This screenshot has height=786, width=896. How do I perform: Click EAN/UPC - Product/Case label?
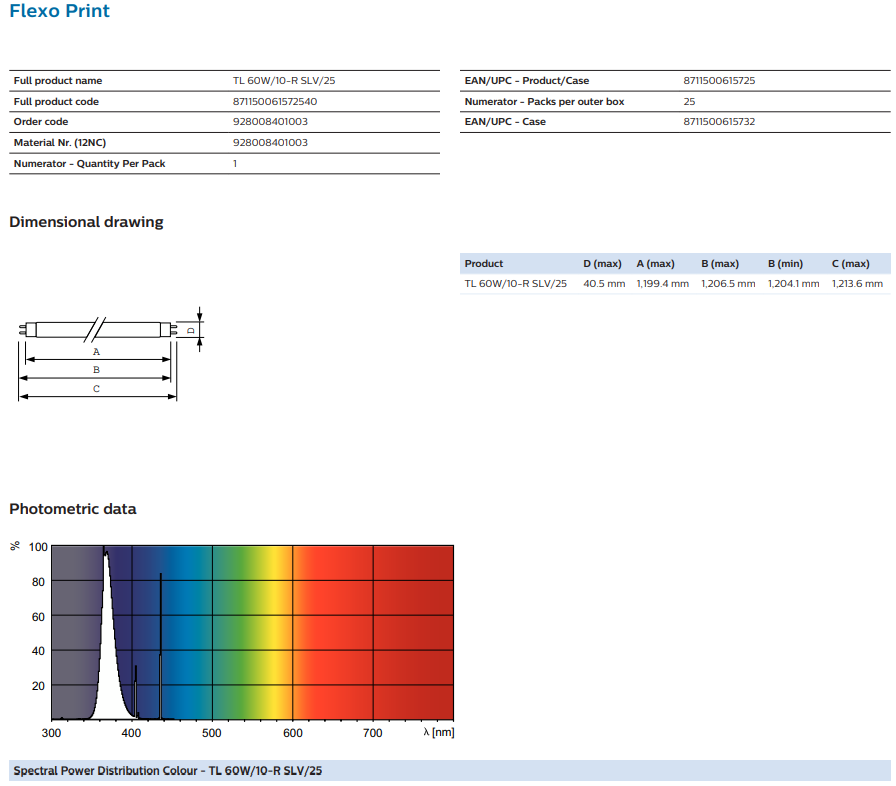point(527,81)
